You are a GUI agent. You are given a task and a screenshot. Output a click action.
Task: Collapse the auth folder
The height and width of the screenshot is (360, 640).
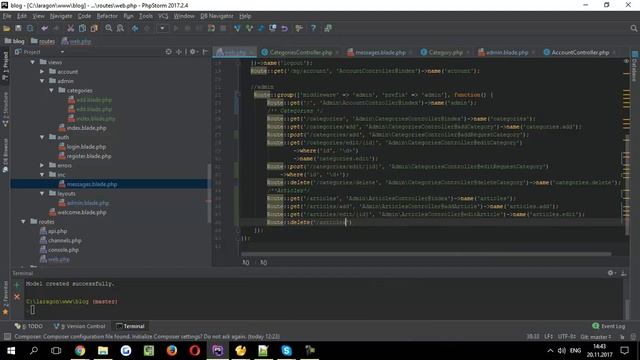coord(42,137)
